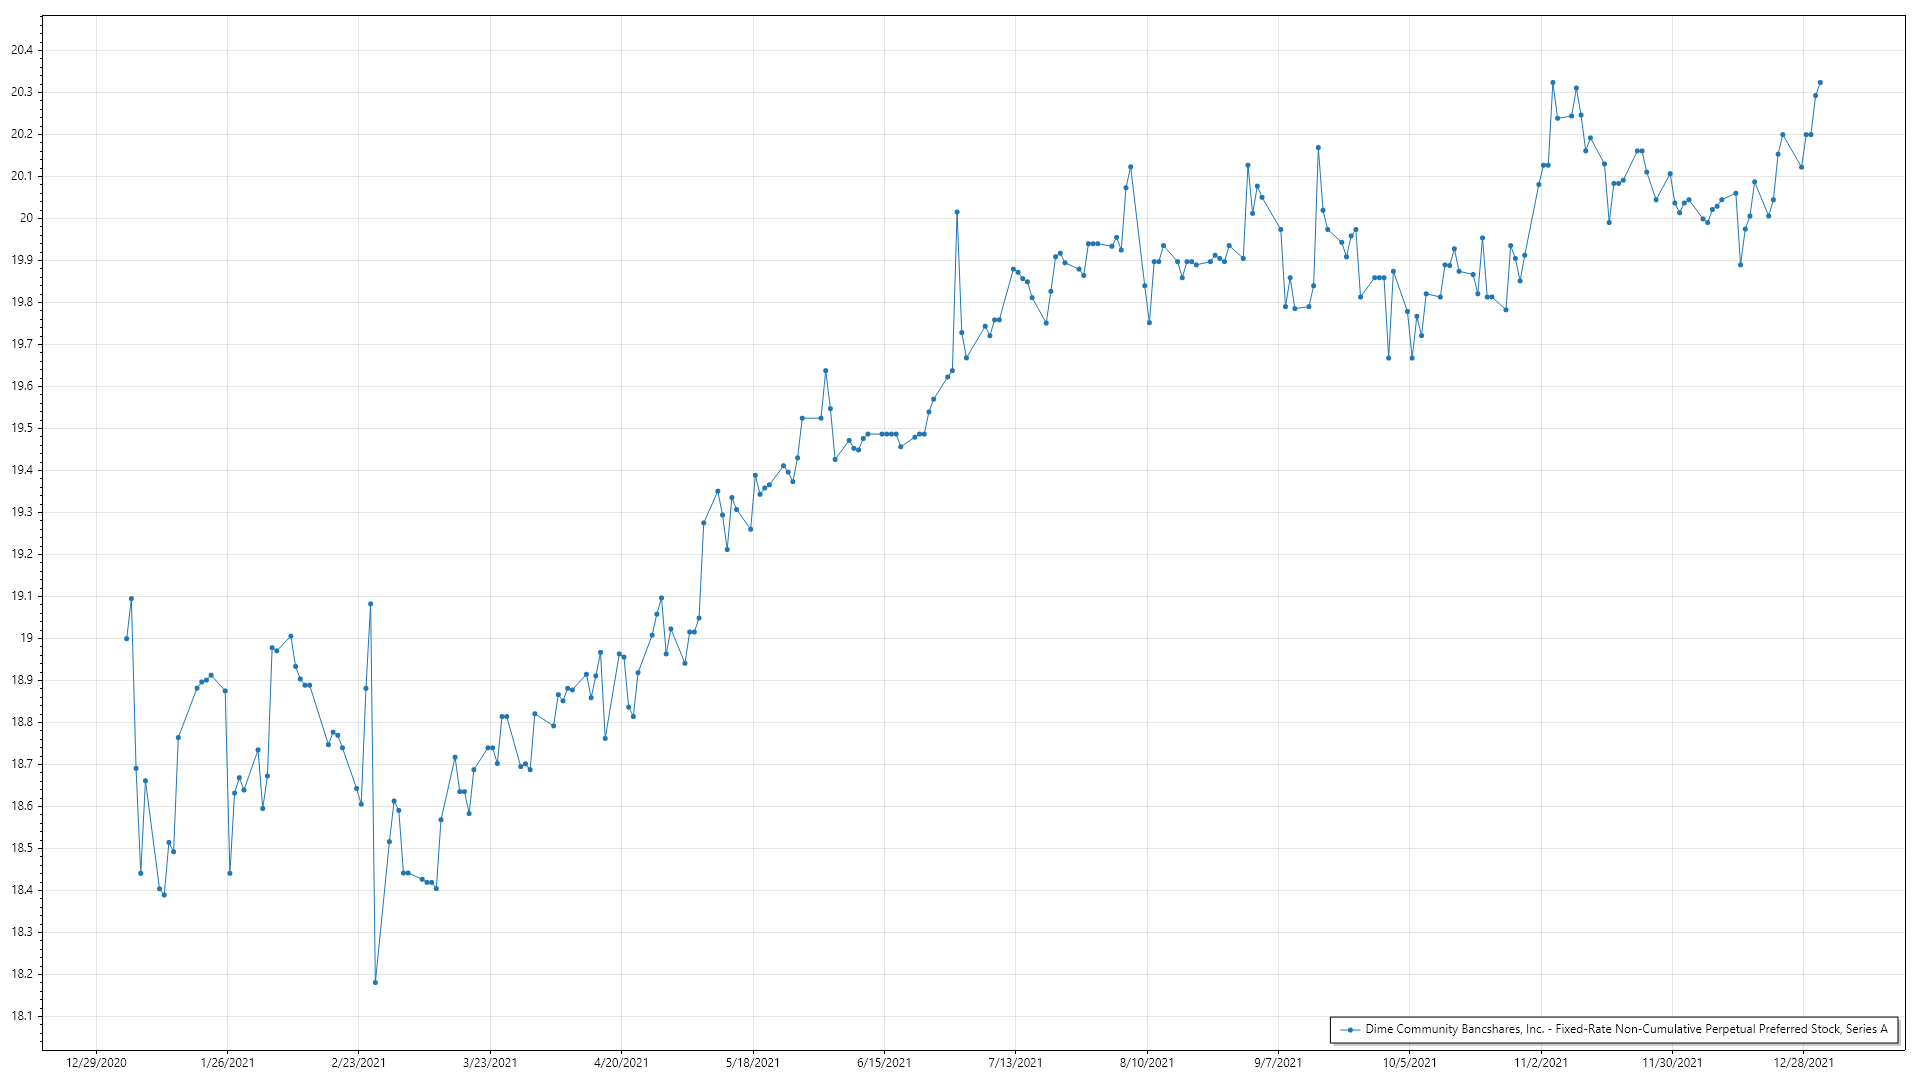Viewport: 1920px width, 1080px height.
Task: Click the 20 y-axis label
Action: [x=27, y=218]
